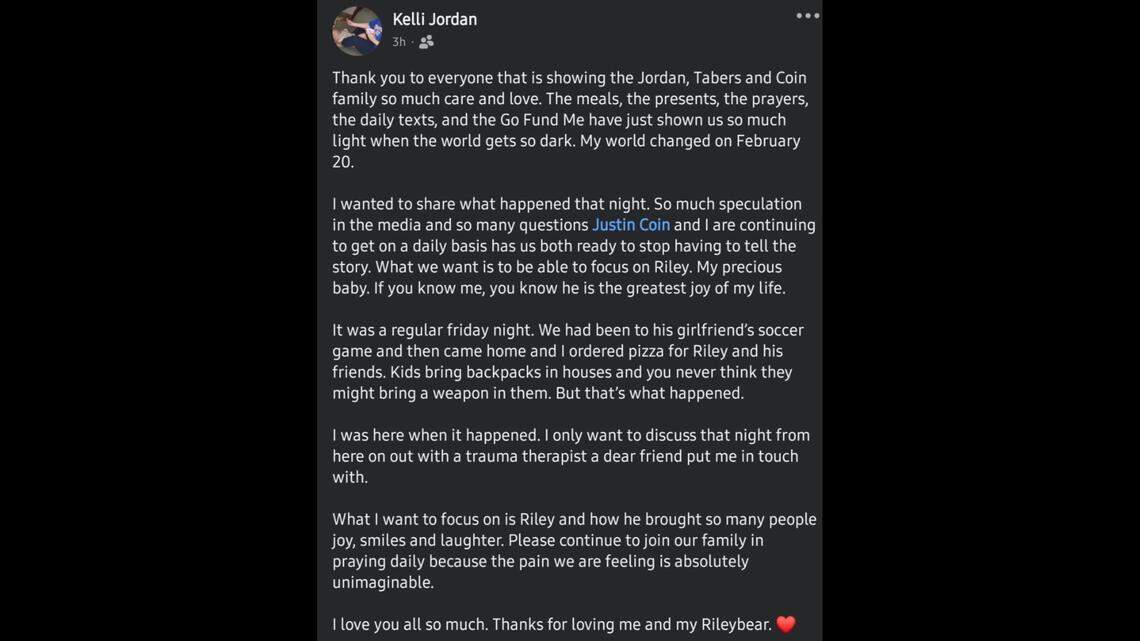The image size is (1140, 641).
Task: Select the opening thank-you paragraph
Action: tap(570, 118)
